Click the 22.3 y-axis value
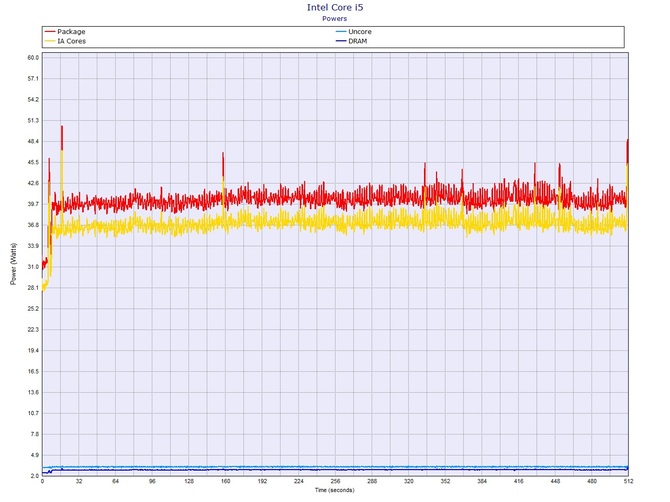Viewport: 670px width, 502px height. click(33, 330)
